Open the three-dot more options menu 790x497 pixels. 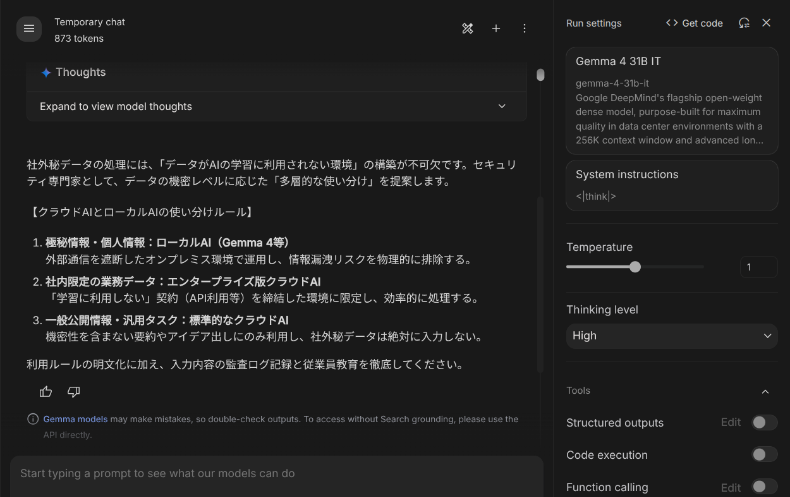(524, 29)
